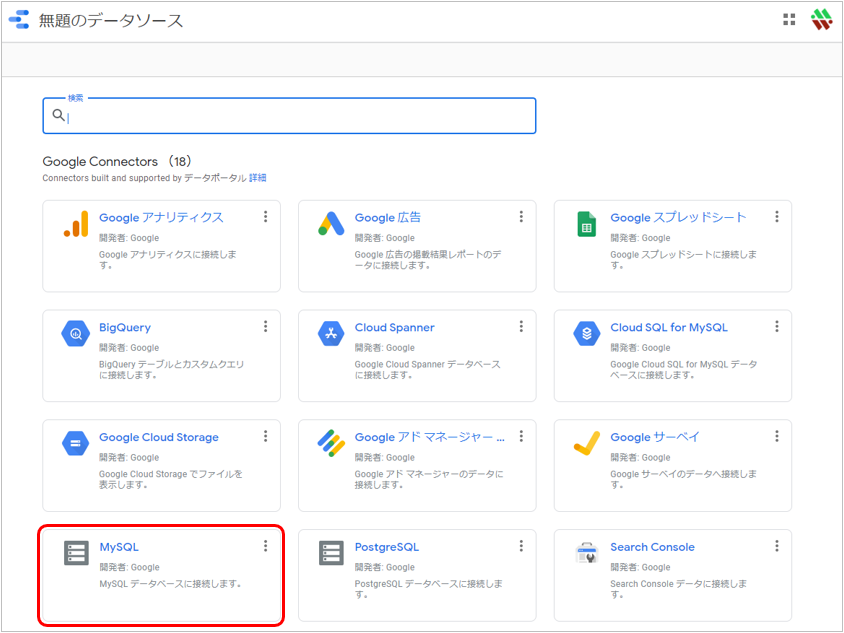Click the Google サーベイ checkmark icon

click(x=587, y=443)
